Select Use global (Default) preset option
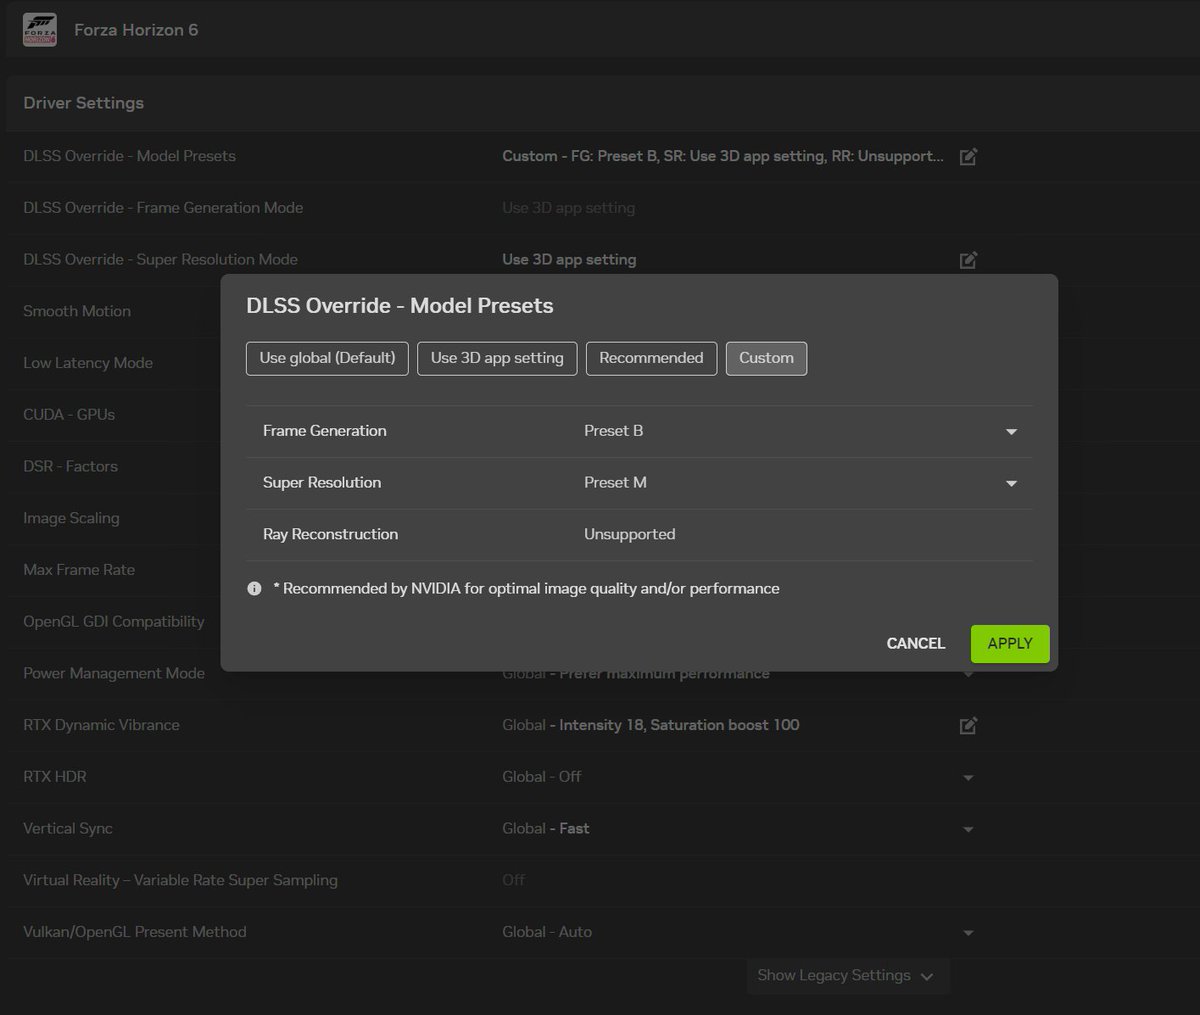Viewport: 1200px width, 1015px height. tap(327, 358)
